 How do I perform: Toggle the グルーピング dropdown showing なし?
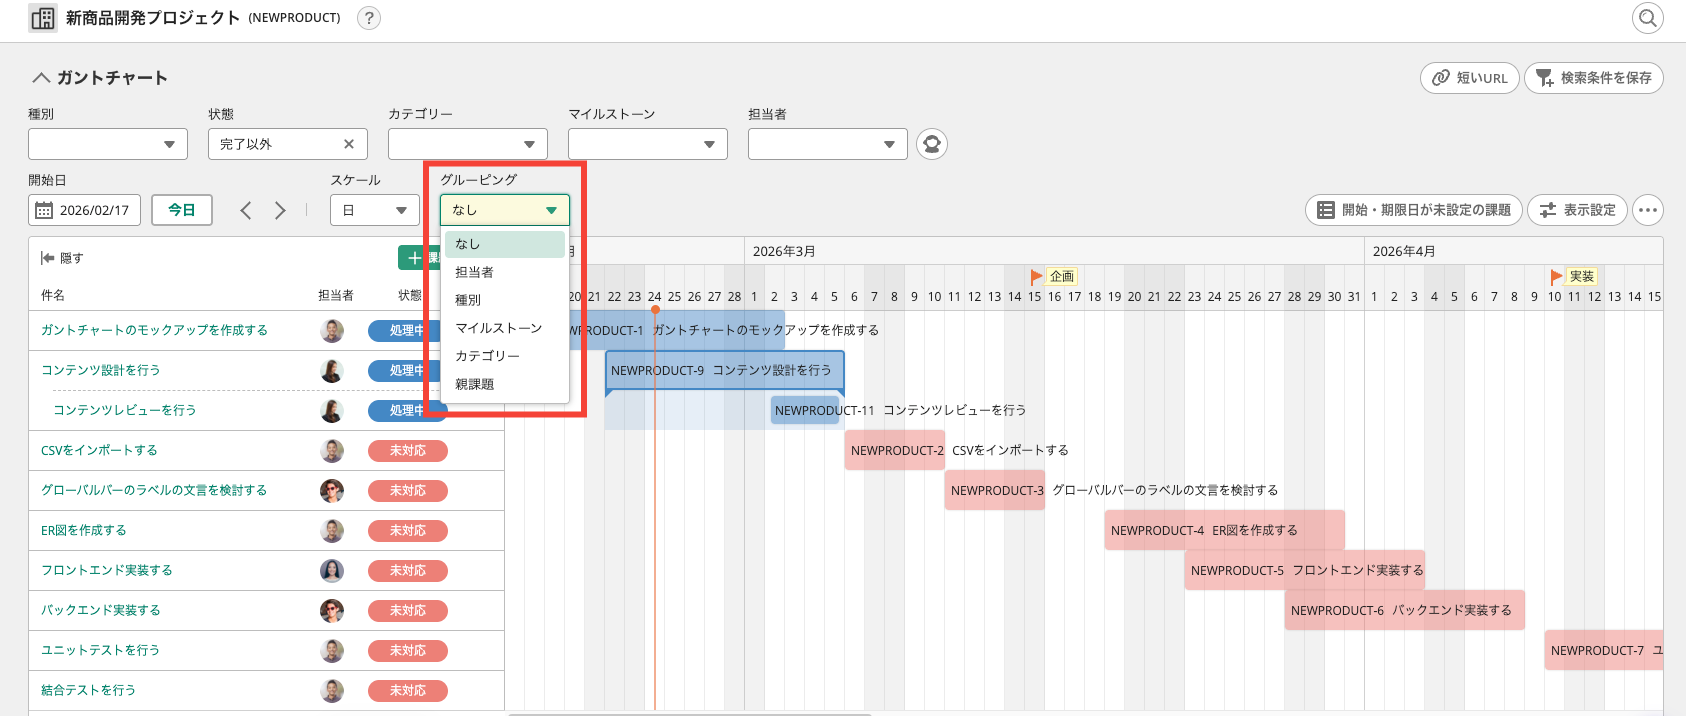tap(505, 210)
